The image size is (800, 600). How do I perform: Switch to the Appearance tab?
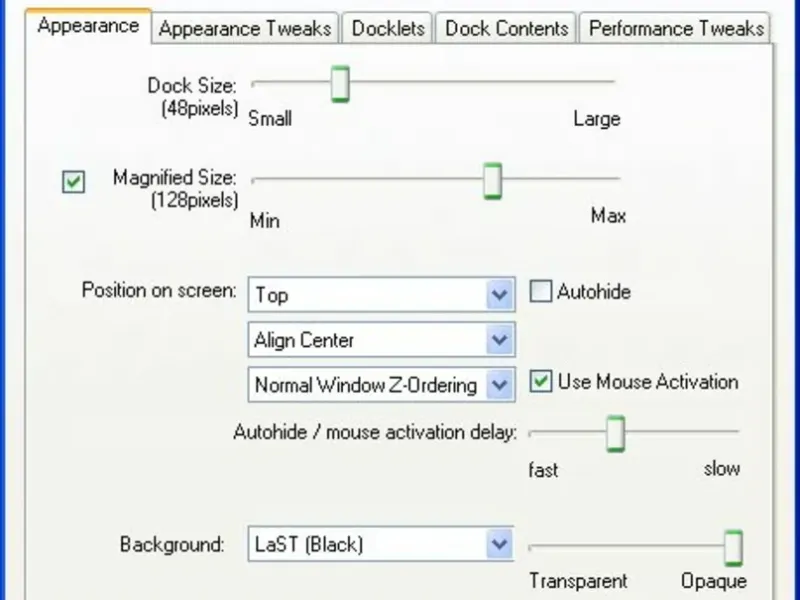coord(88,26)
